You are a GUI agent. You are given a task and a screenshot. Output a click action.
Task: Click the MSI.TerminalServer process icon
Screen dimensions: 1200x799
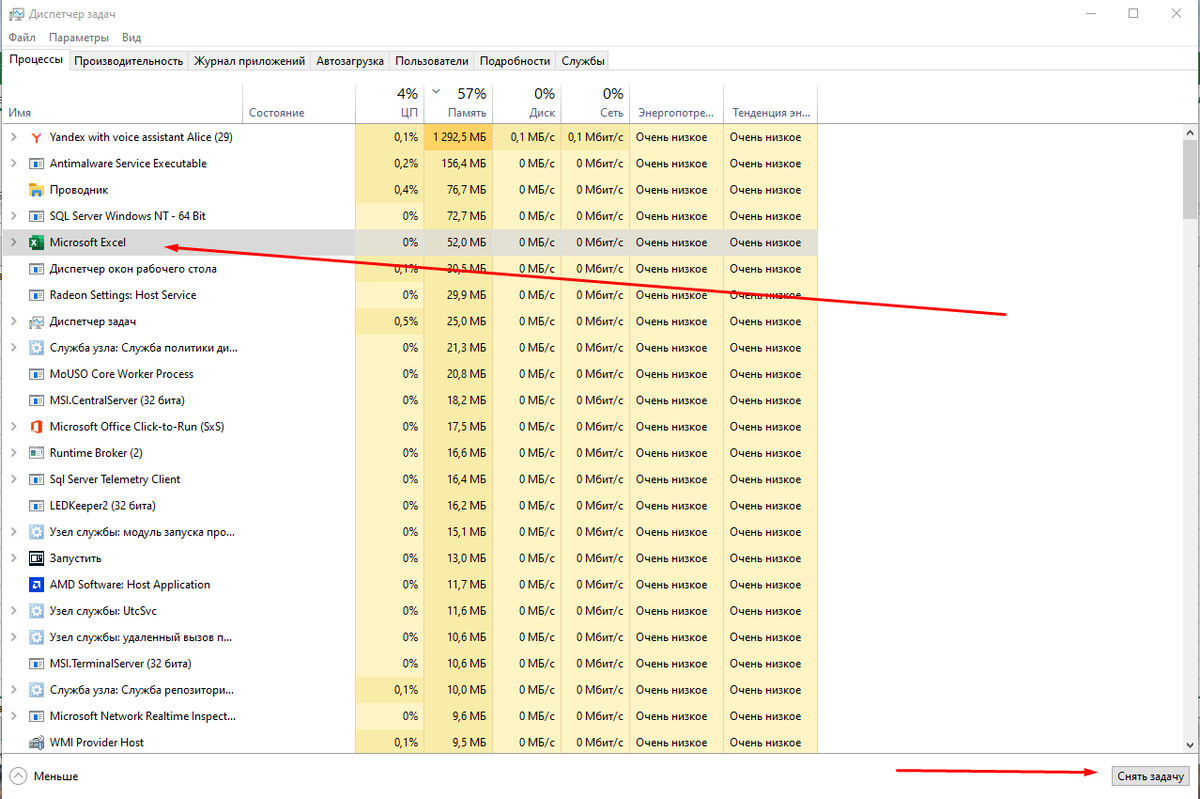[x=36, y=663]
